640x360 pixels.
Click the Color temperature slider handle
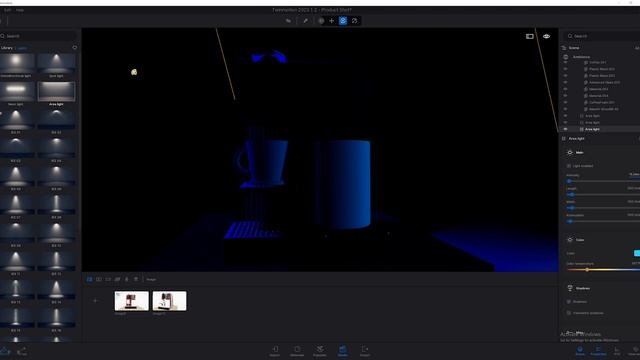[x=587, y=270]
